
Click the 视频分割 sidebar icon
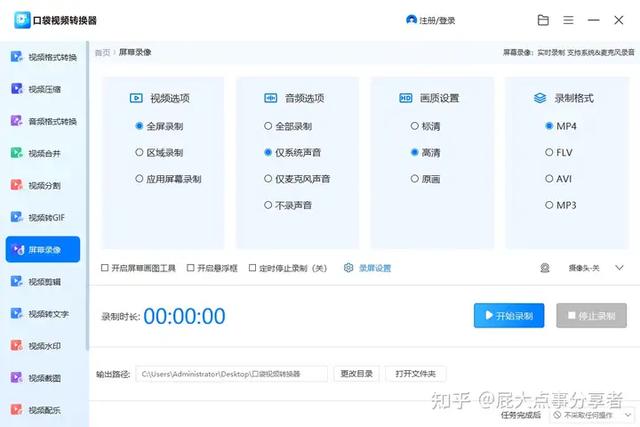tap(16, 185)
